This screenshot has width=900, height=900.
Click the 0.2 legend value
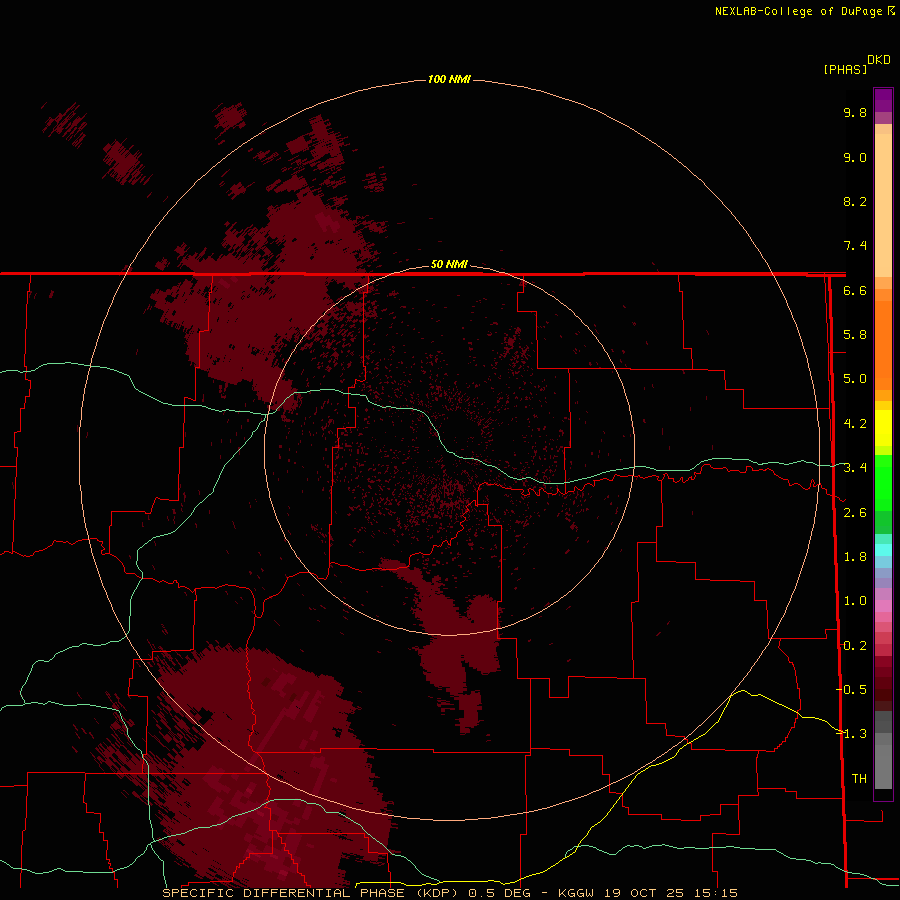tap(855, 646)
